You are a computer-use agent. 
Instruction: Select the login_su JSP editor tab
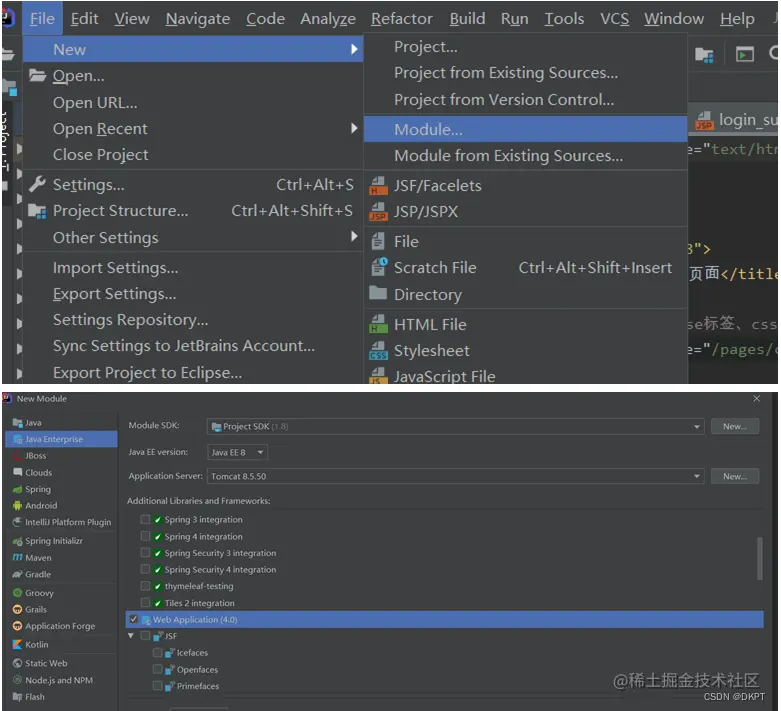click(735, 120)
